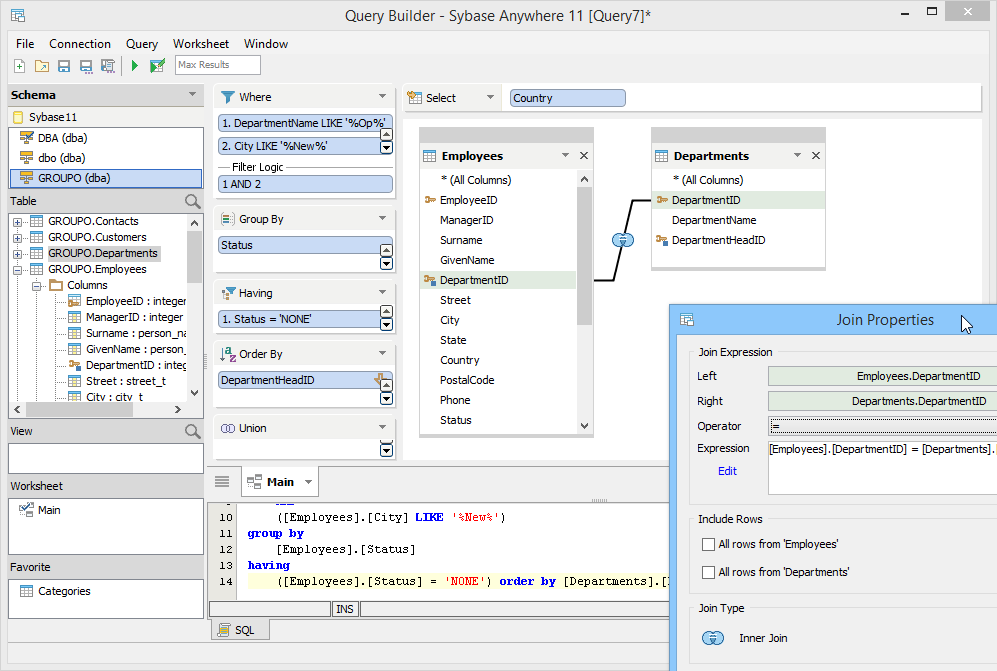Click the run-to-grid icon beside the play button
The width and height of the screenshot is (997, 671).
(x=157, y=66)
